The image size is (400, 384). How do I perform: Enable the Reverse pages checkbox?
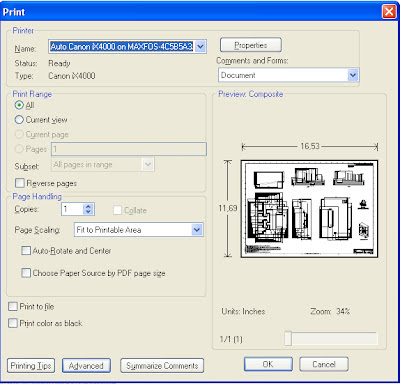[20, 183]
